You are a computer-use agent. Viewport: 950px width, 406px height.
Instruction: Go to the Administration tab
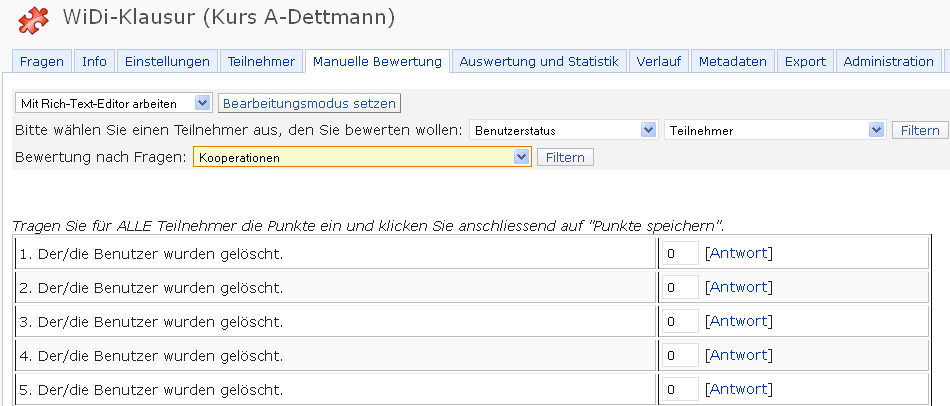pos(888,62)
